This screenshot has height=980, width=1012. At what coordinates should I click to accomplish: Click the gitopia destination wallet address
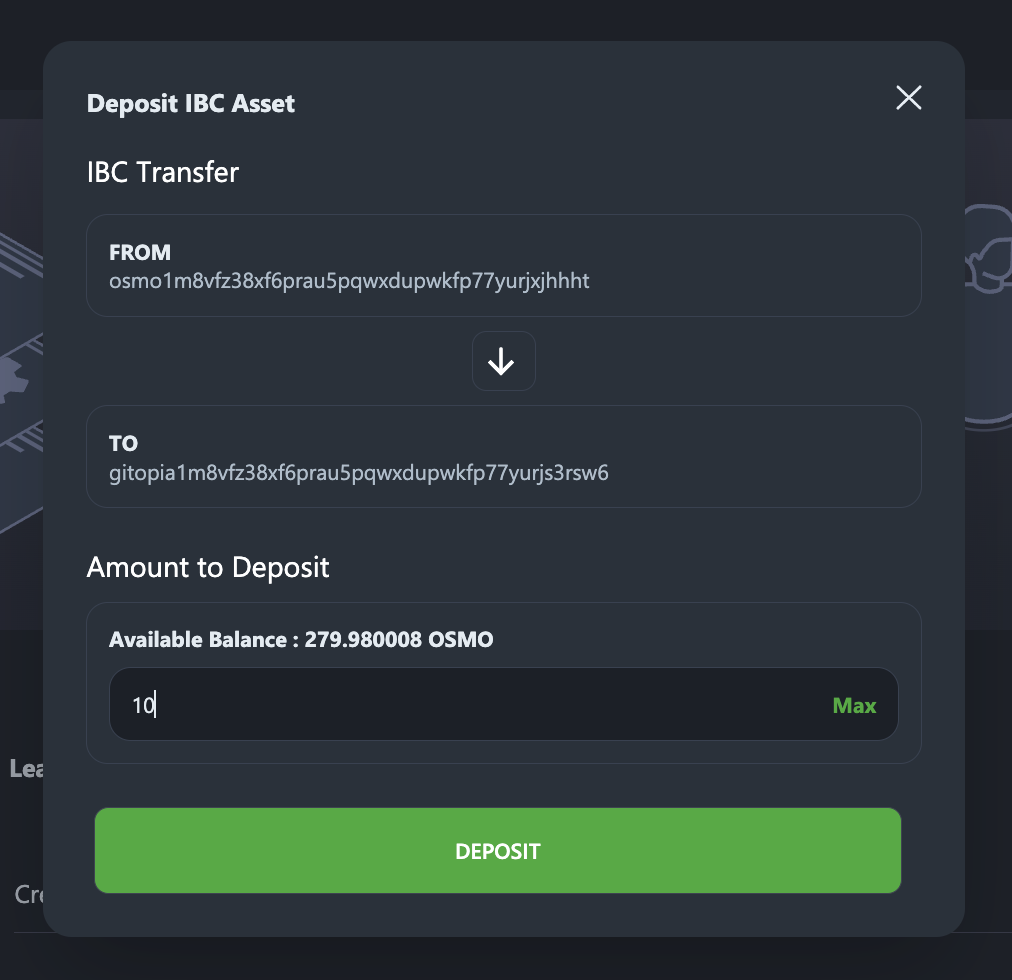358,472
